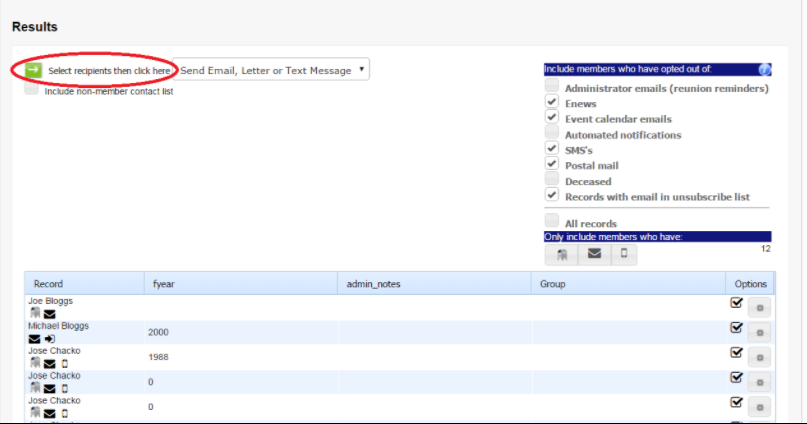Open options gear button for Michael Bloggs
Viewport: 807px width, 424px height.
tap(759, 332)
